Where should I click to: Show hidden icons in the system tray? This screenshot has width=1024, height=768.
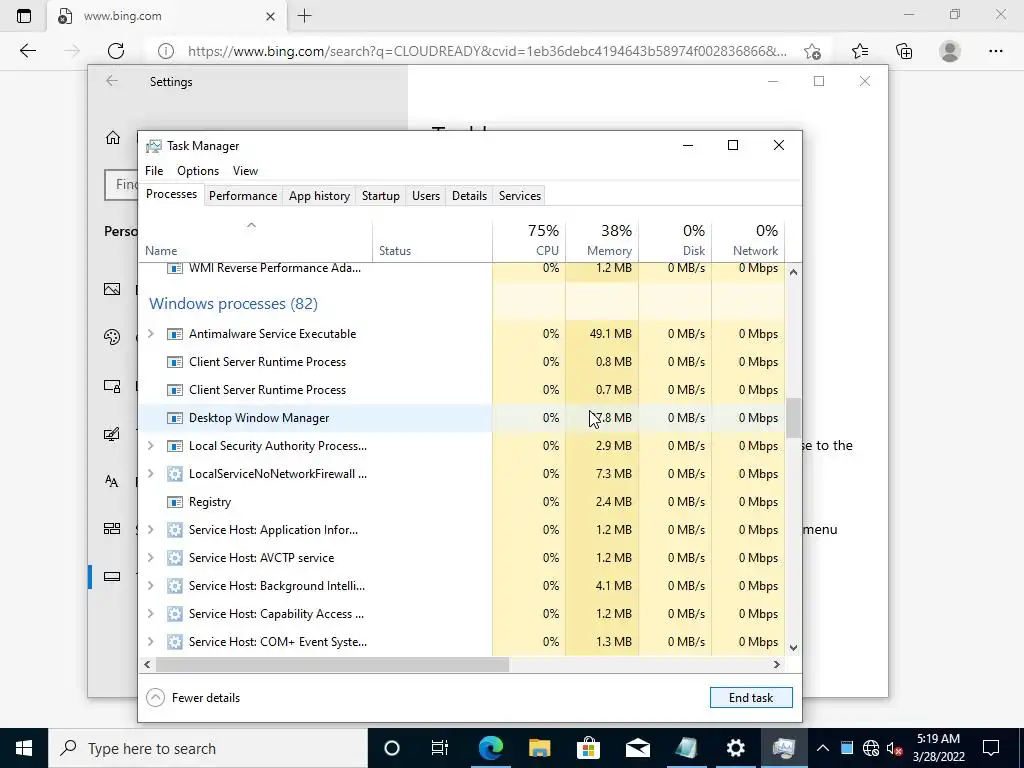(823, 748)
